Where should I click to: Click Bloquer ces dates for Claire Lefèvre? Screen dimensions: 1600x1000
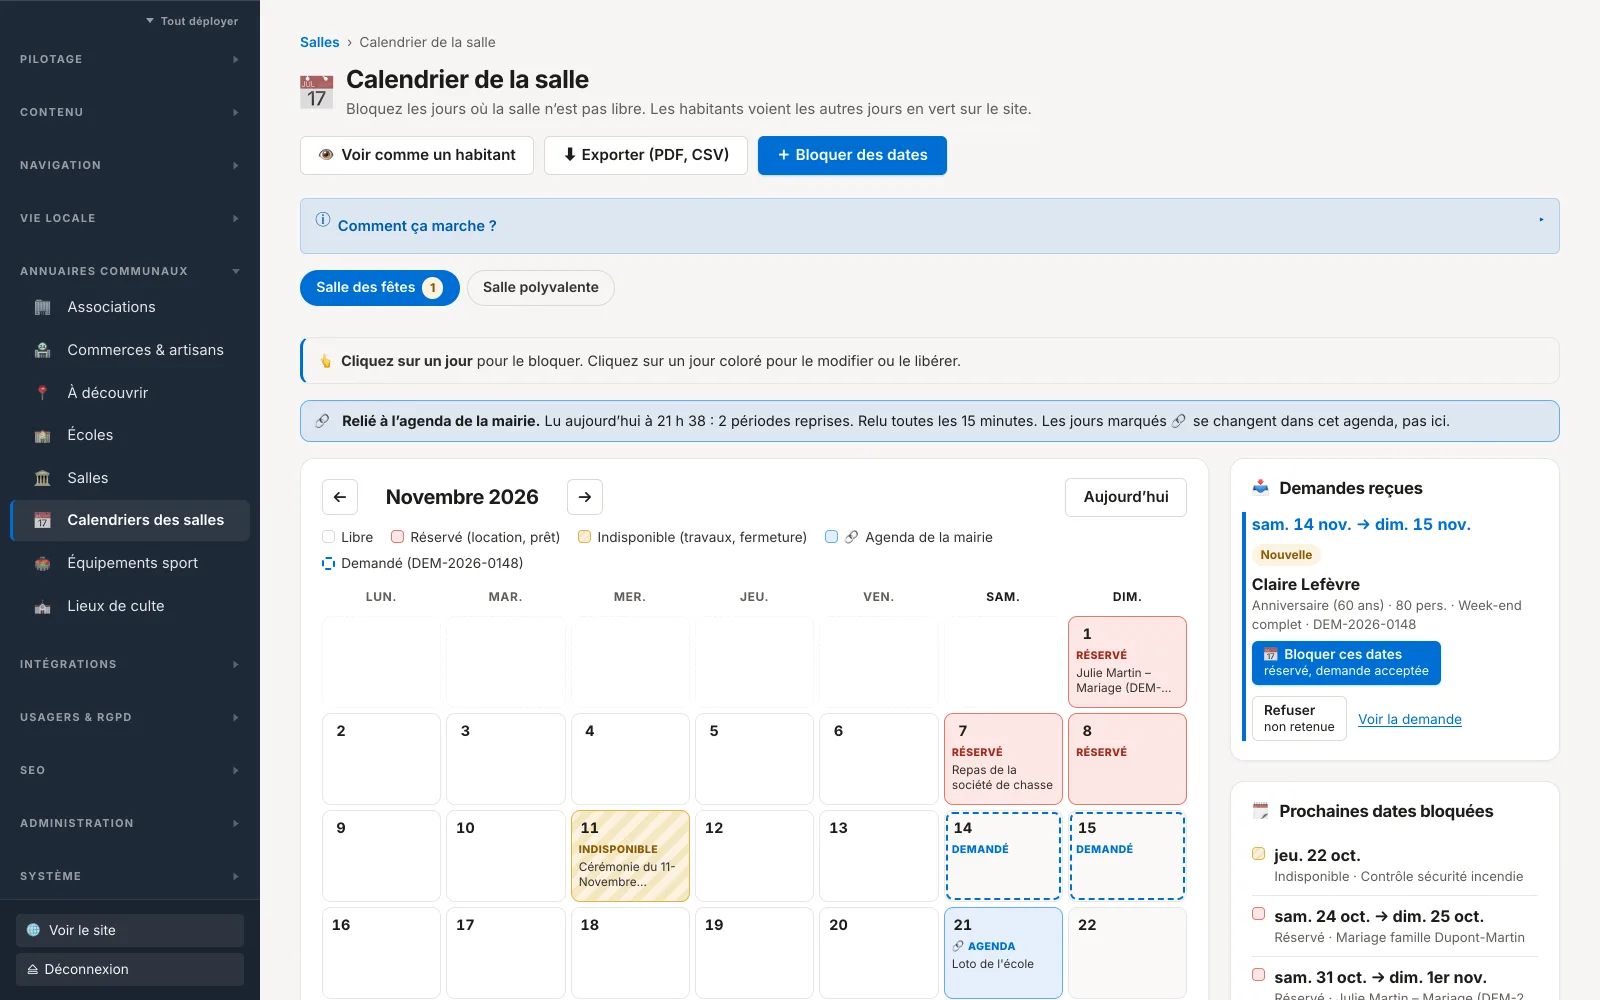point(1346,663)
